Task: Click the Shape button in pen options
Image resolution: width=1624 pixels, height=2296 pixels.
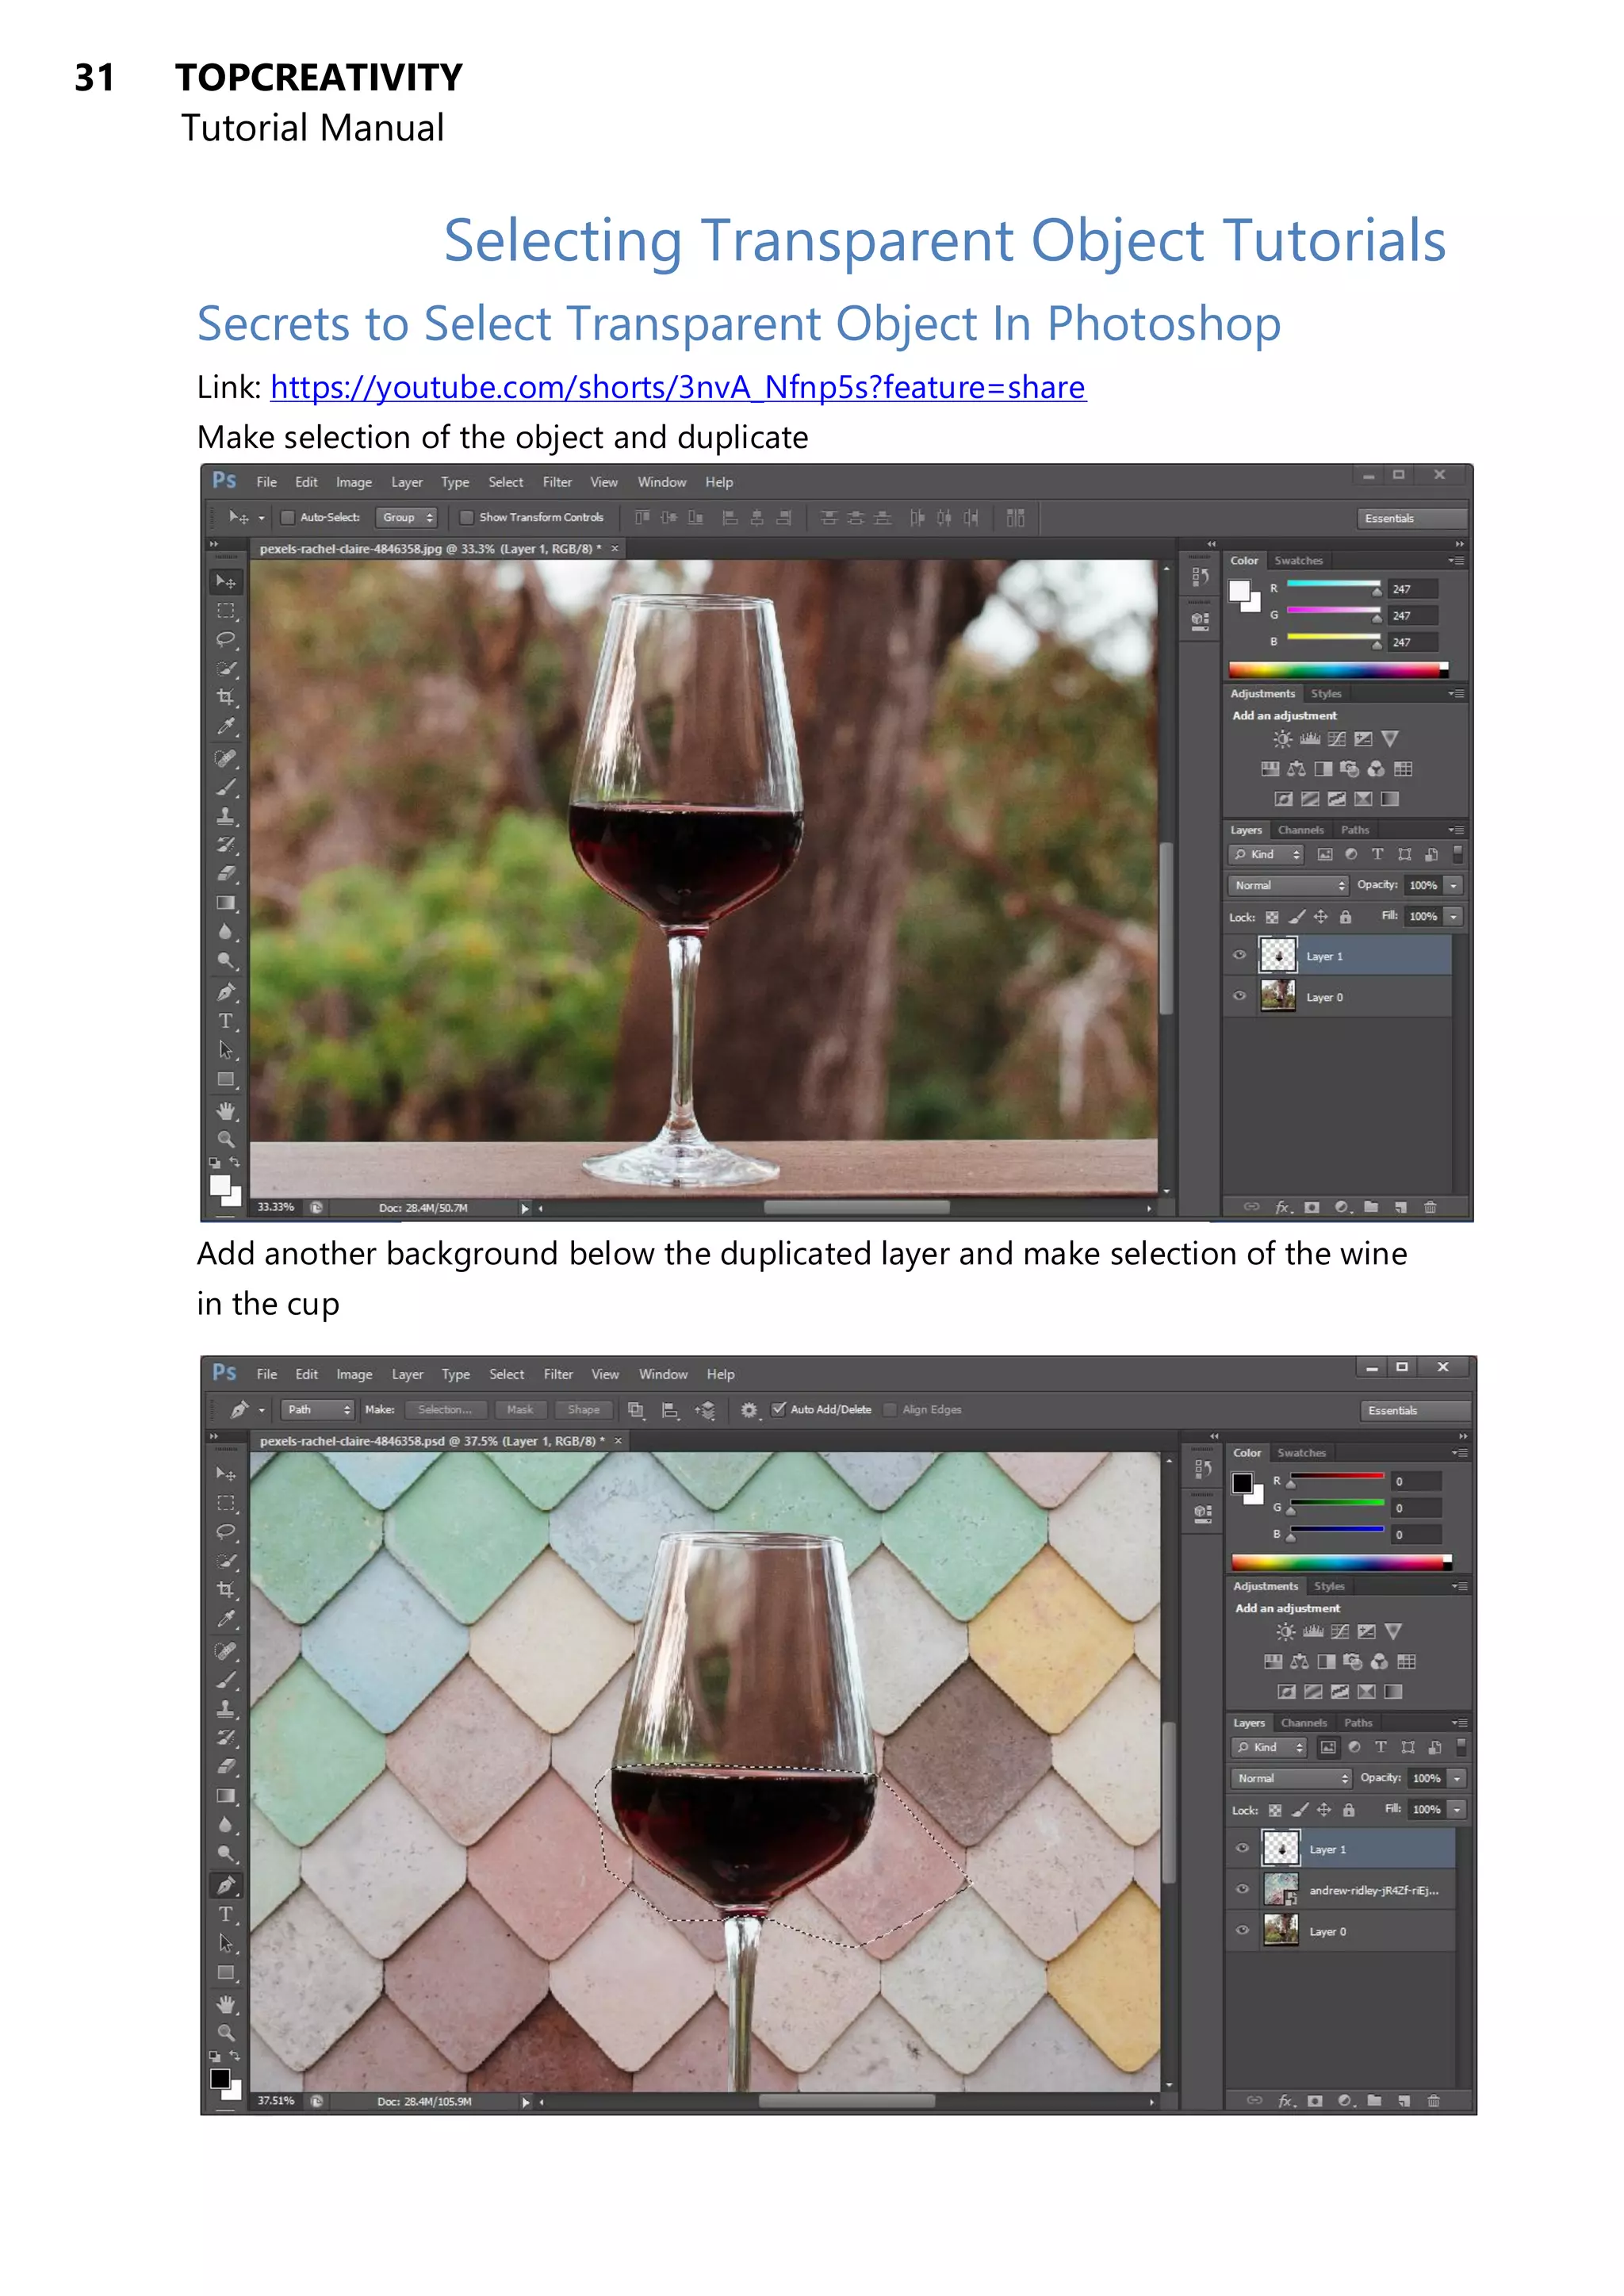Action: click(584, 1409)
